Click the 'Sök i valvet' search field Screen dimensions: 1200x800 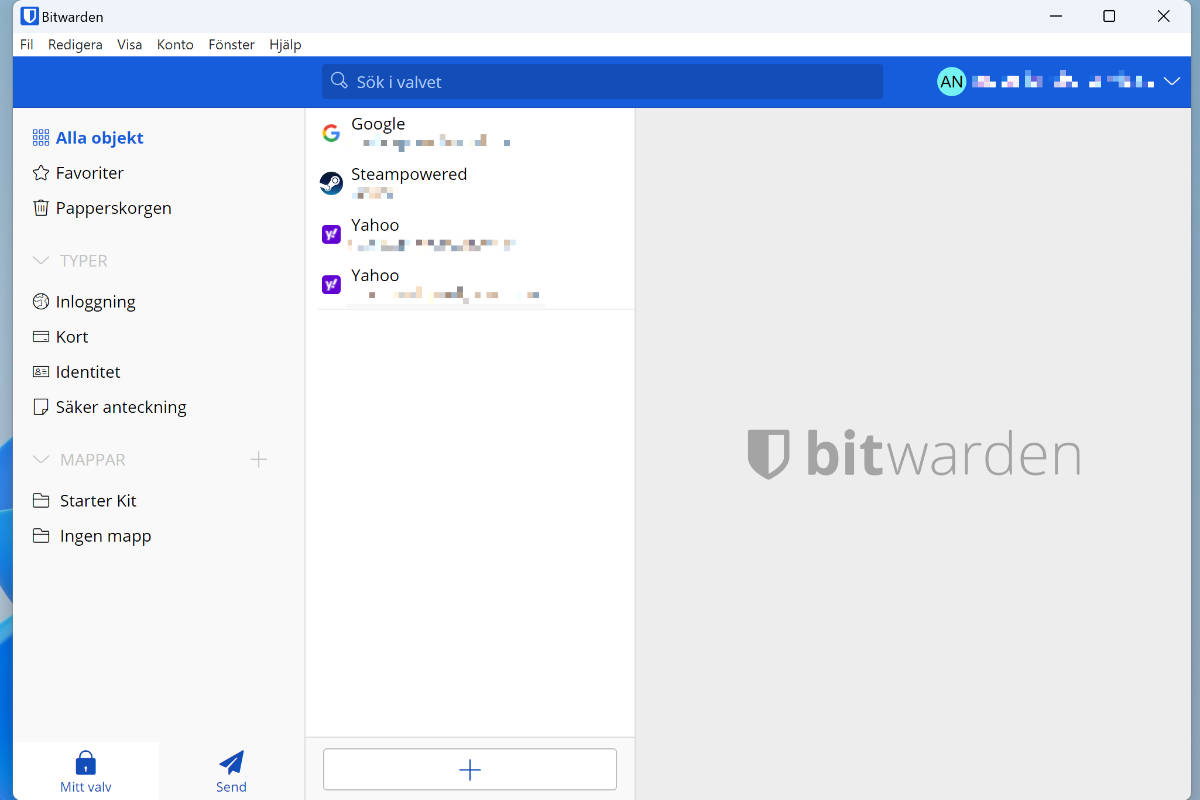point(602,82)
